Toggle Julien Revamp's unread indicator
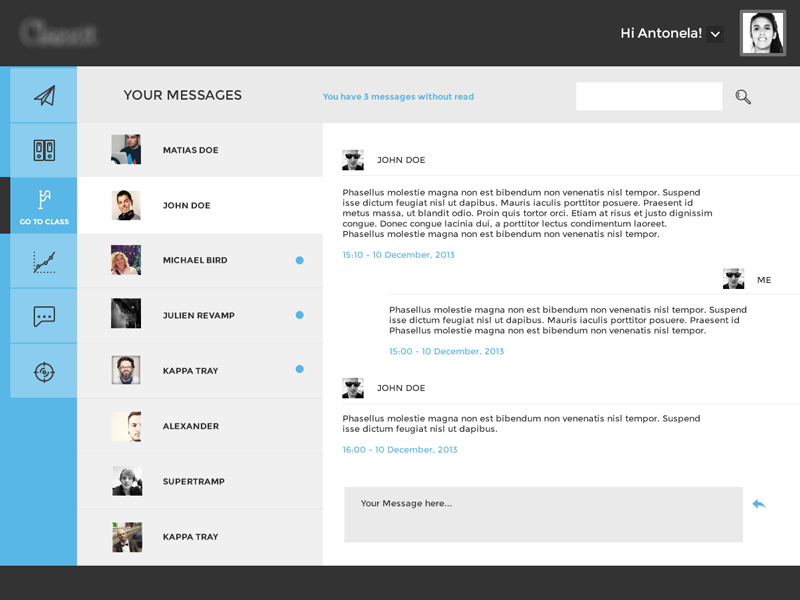 pyautogui.click(x=300, y=314)
